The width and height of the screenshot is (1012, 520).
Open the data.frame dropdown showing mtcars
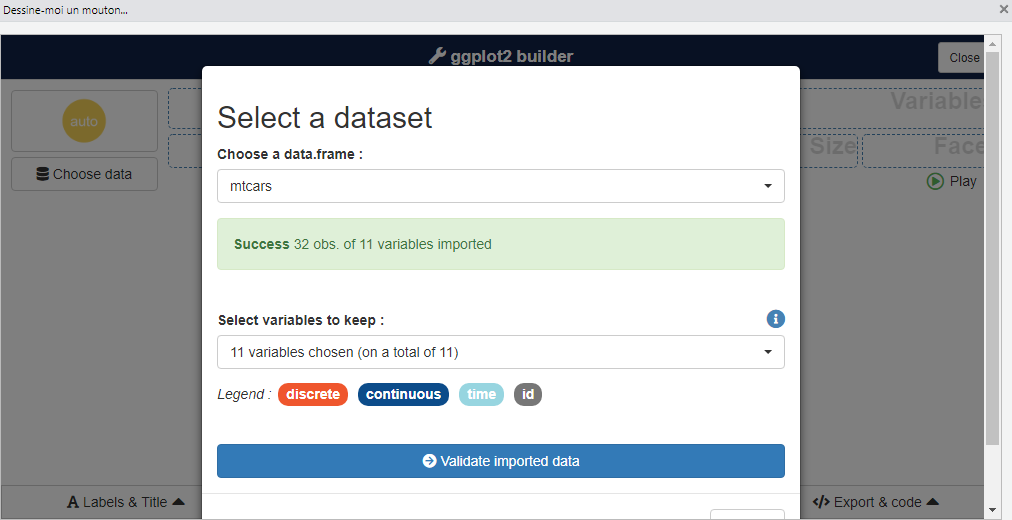click(x=500, y=186)
